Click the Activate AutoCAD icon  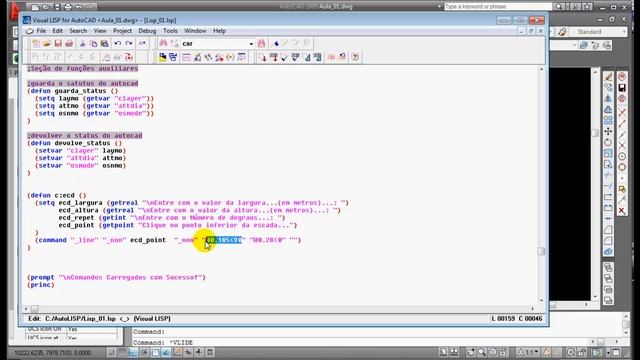click(x=162, y=57)
